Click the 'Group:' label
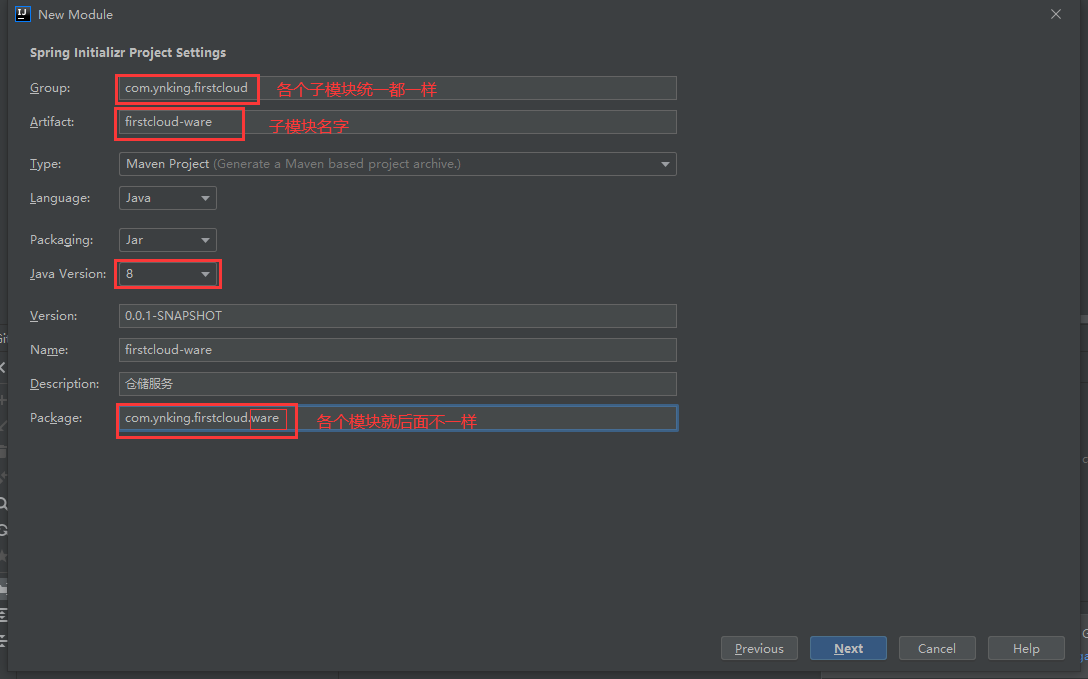This screenshot has width=1088, height=679. (x=50, y=88)
